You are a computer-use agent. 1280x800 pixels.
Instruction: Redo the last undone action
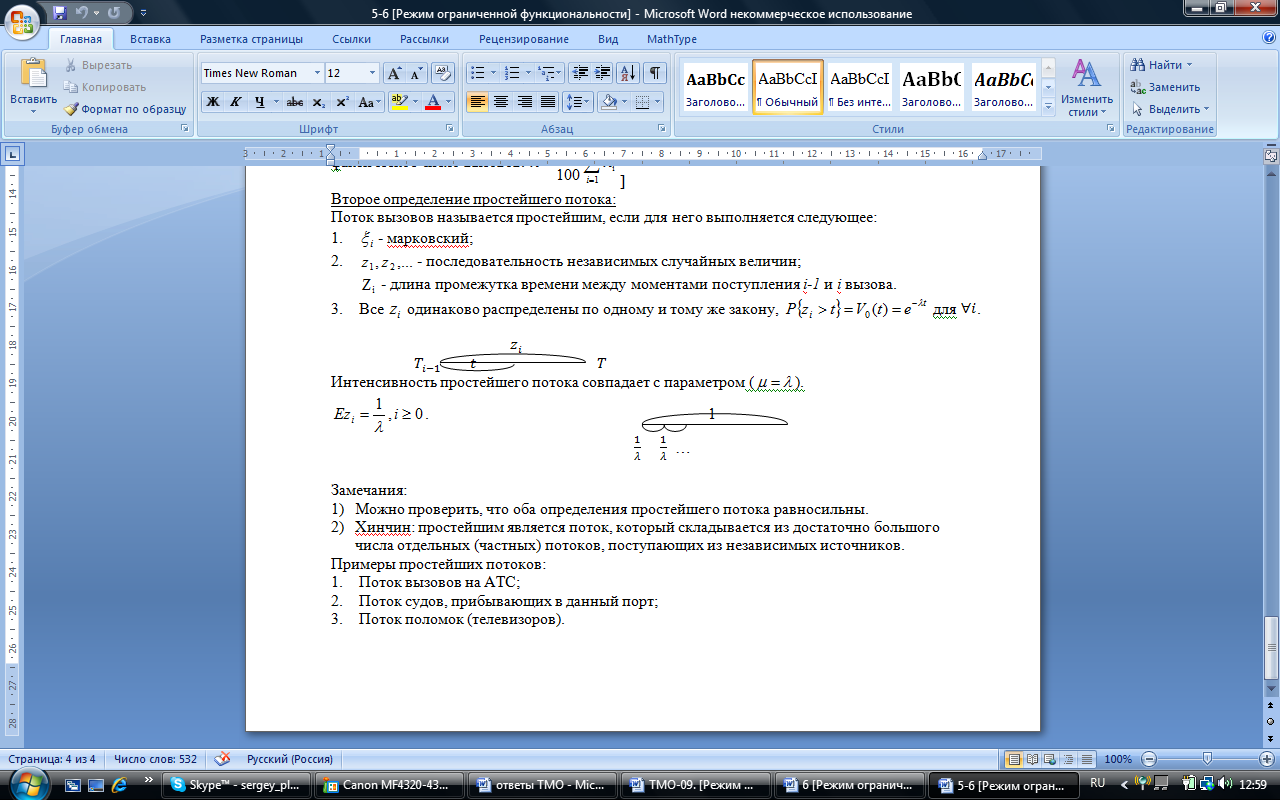113,14
